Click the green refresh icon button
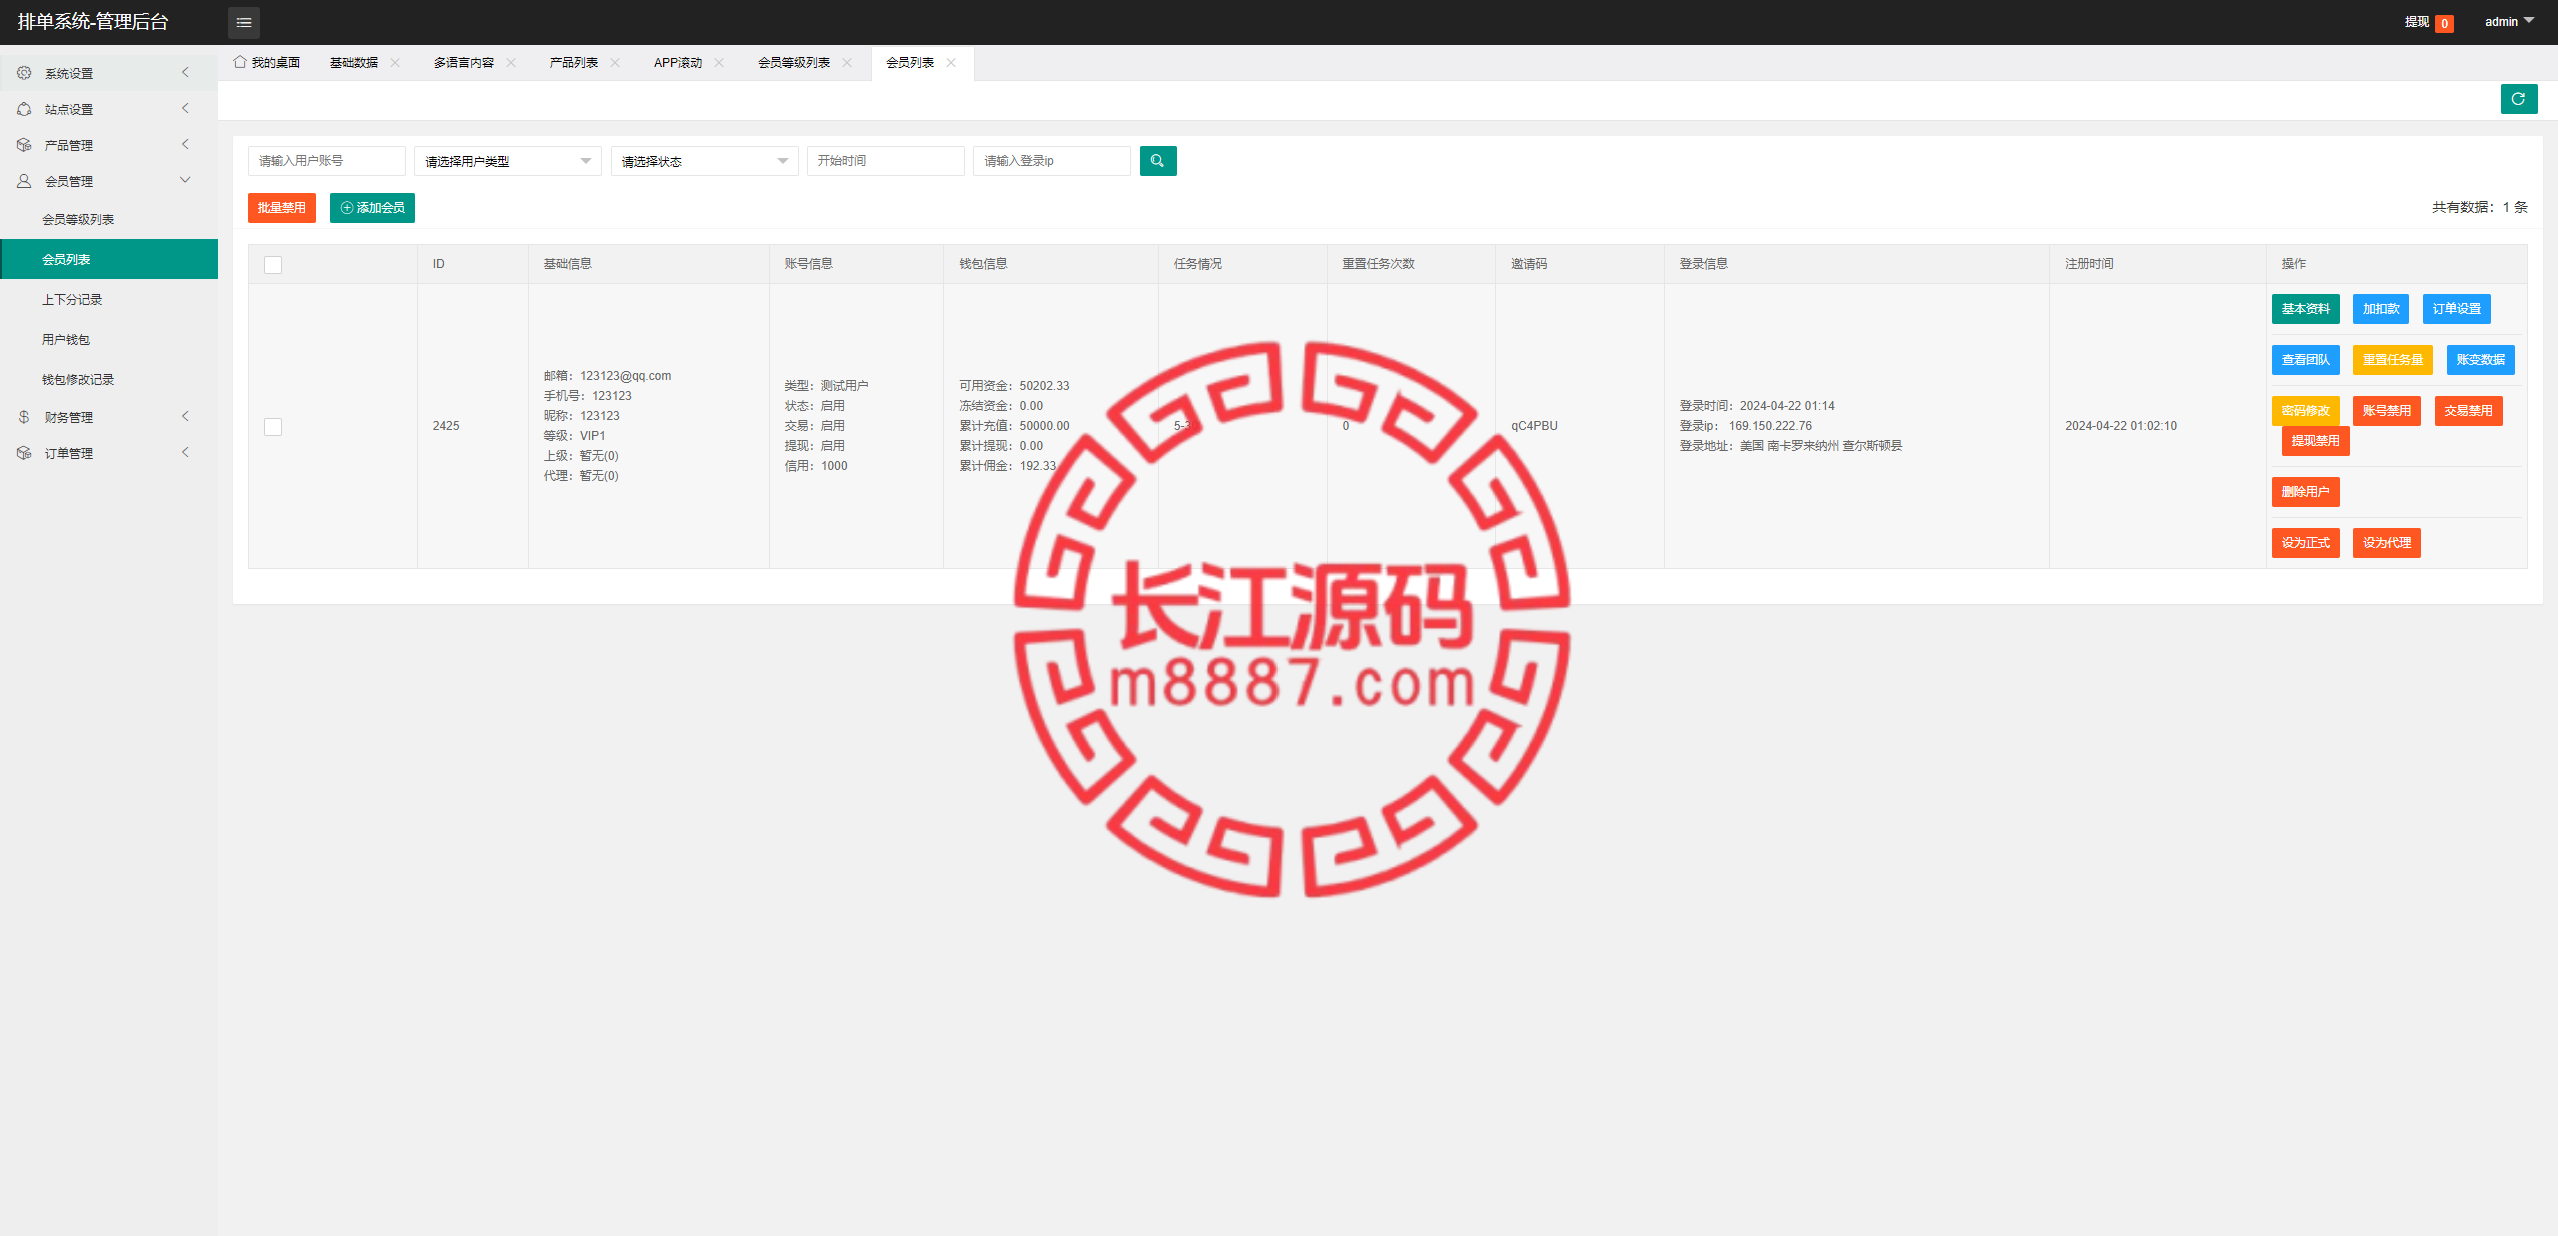 pos(2518,99)
